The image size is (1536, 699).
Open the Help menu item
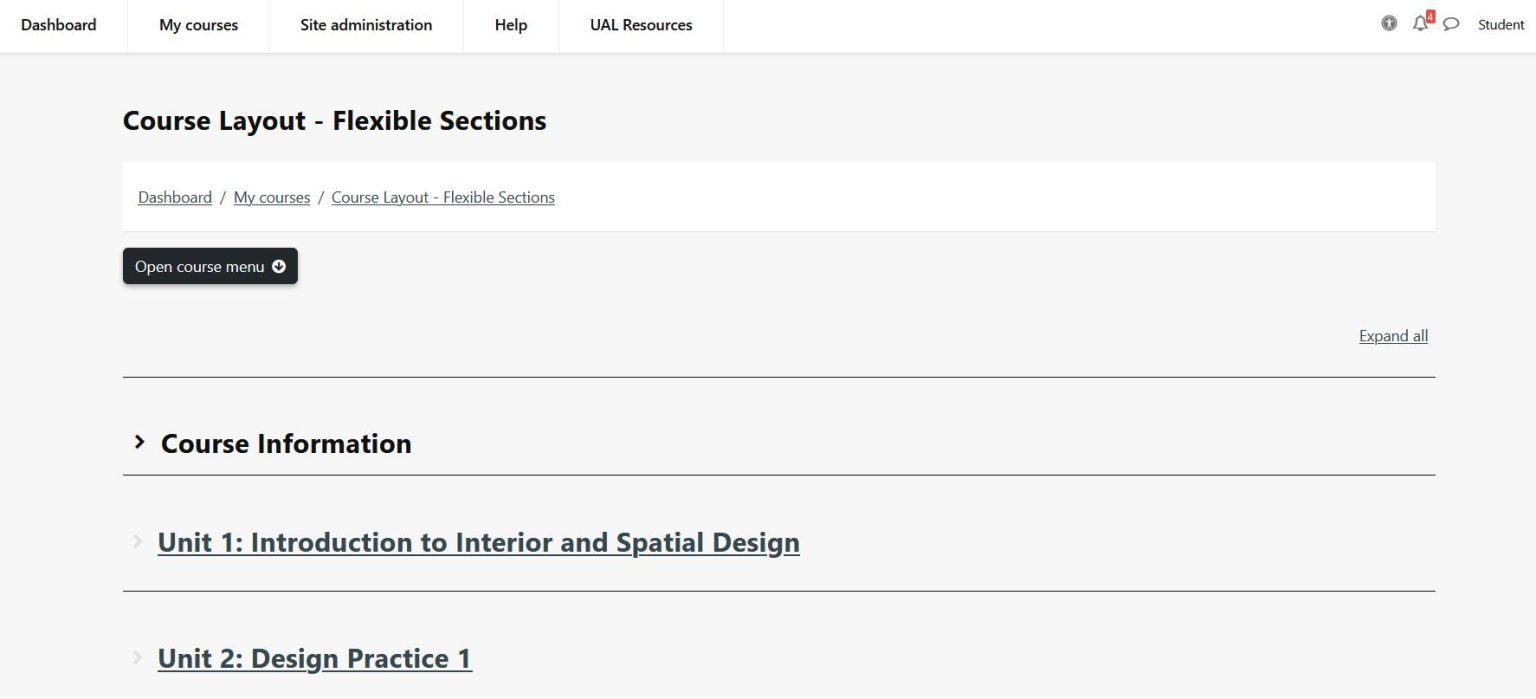[x=510, y=25]
